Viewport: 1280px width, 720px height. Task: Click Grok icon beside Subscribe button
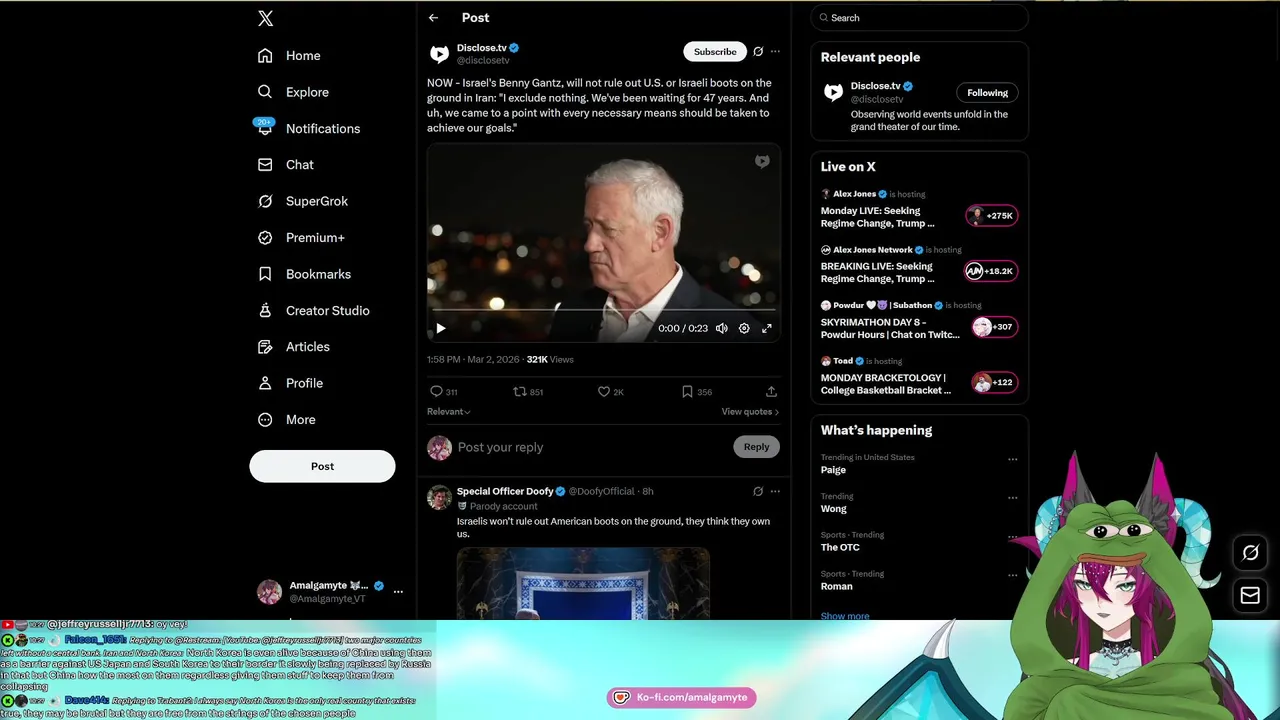click(x=758, y=51)
